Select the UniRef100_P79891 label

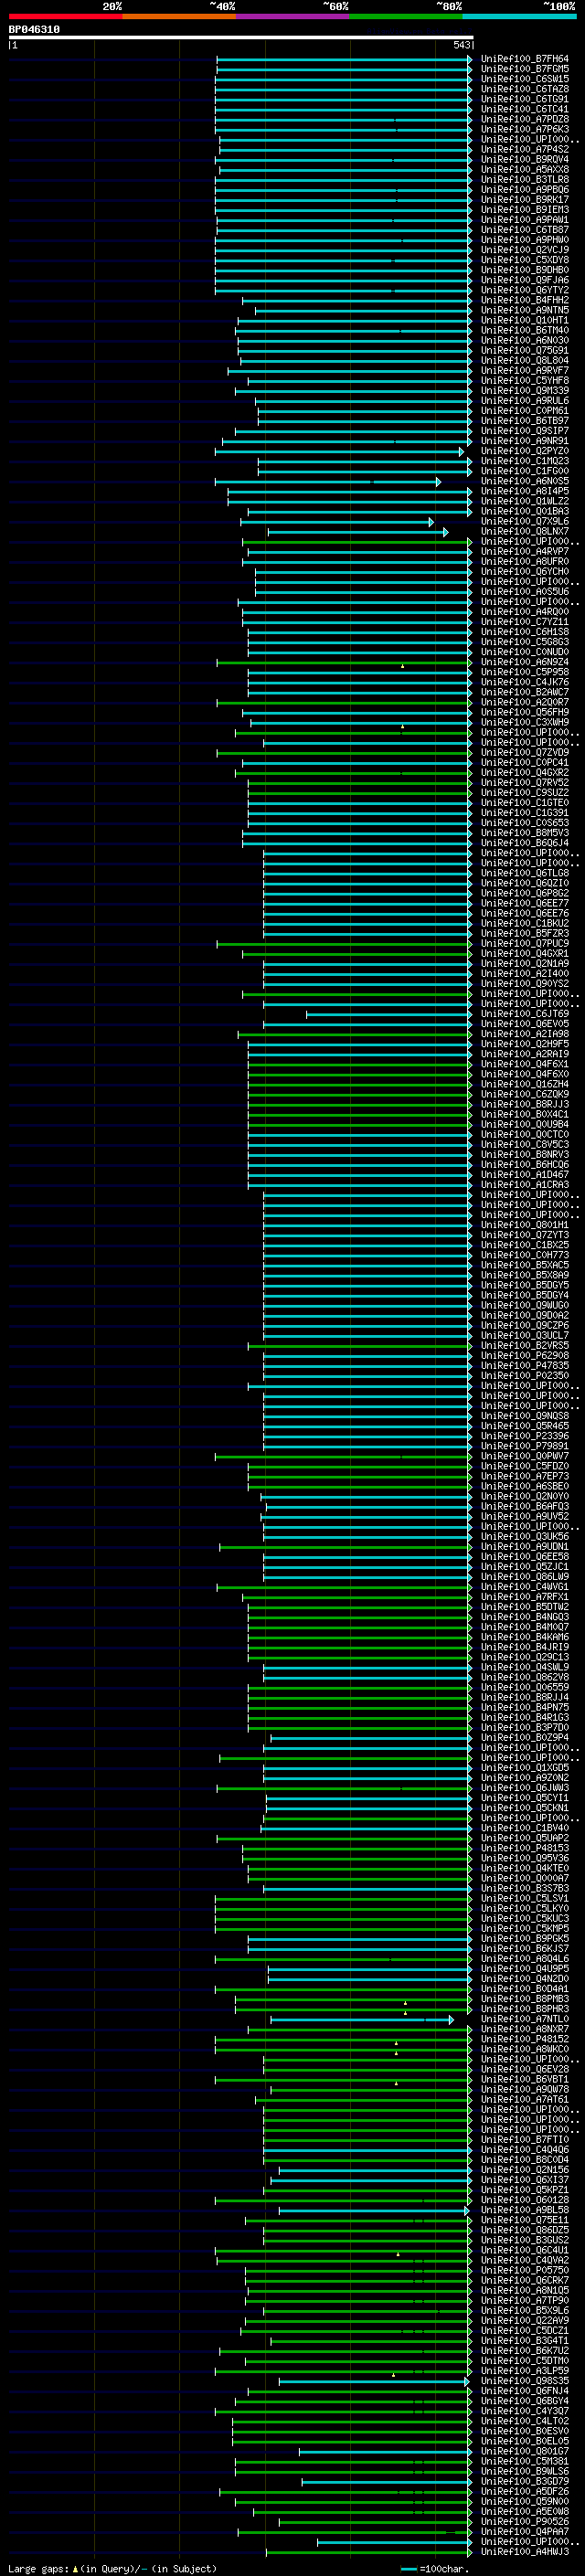pyautogui.click(x=525, y=1446)
